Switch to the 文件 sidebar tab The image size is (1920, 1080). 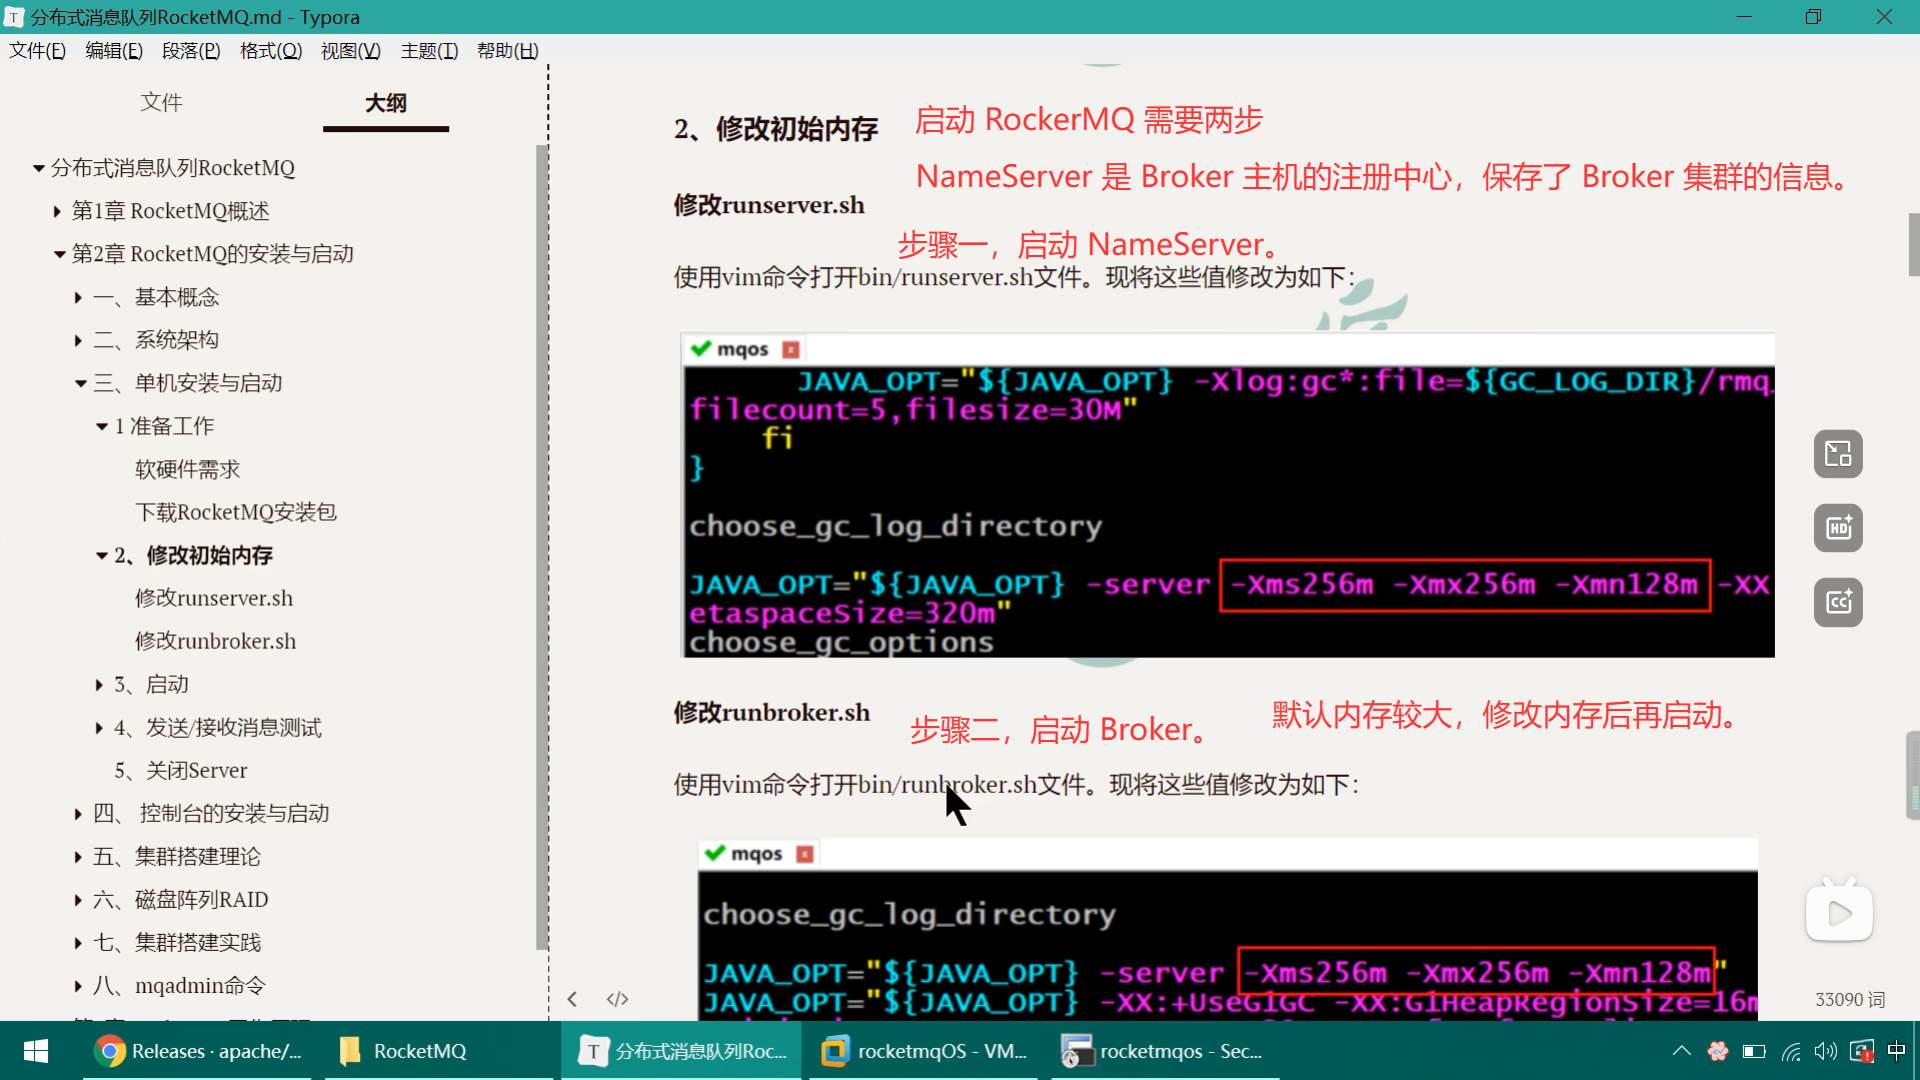[x=161, y=102]
